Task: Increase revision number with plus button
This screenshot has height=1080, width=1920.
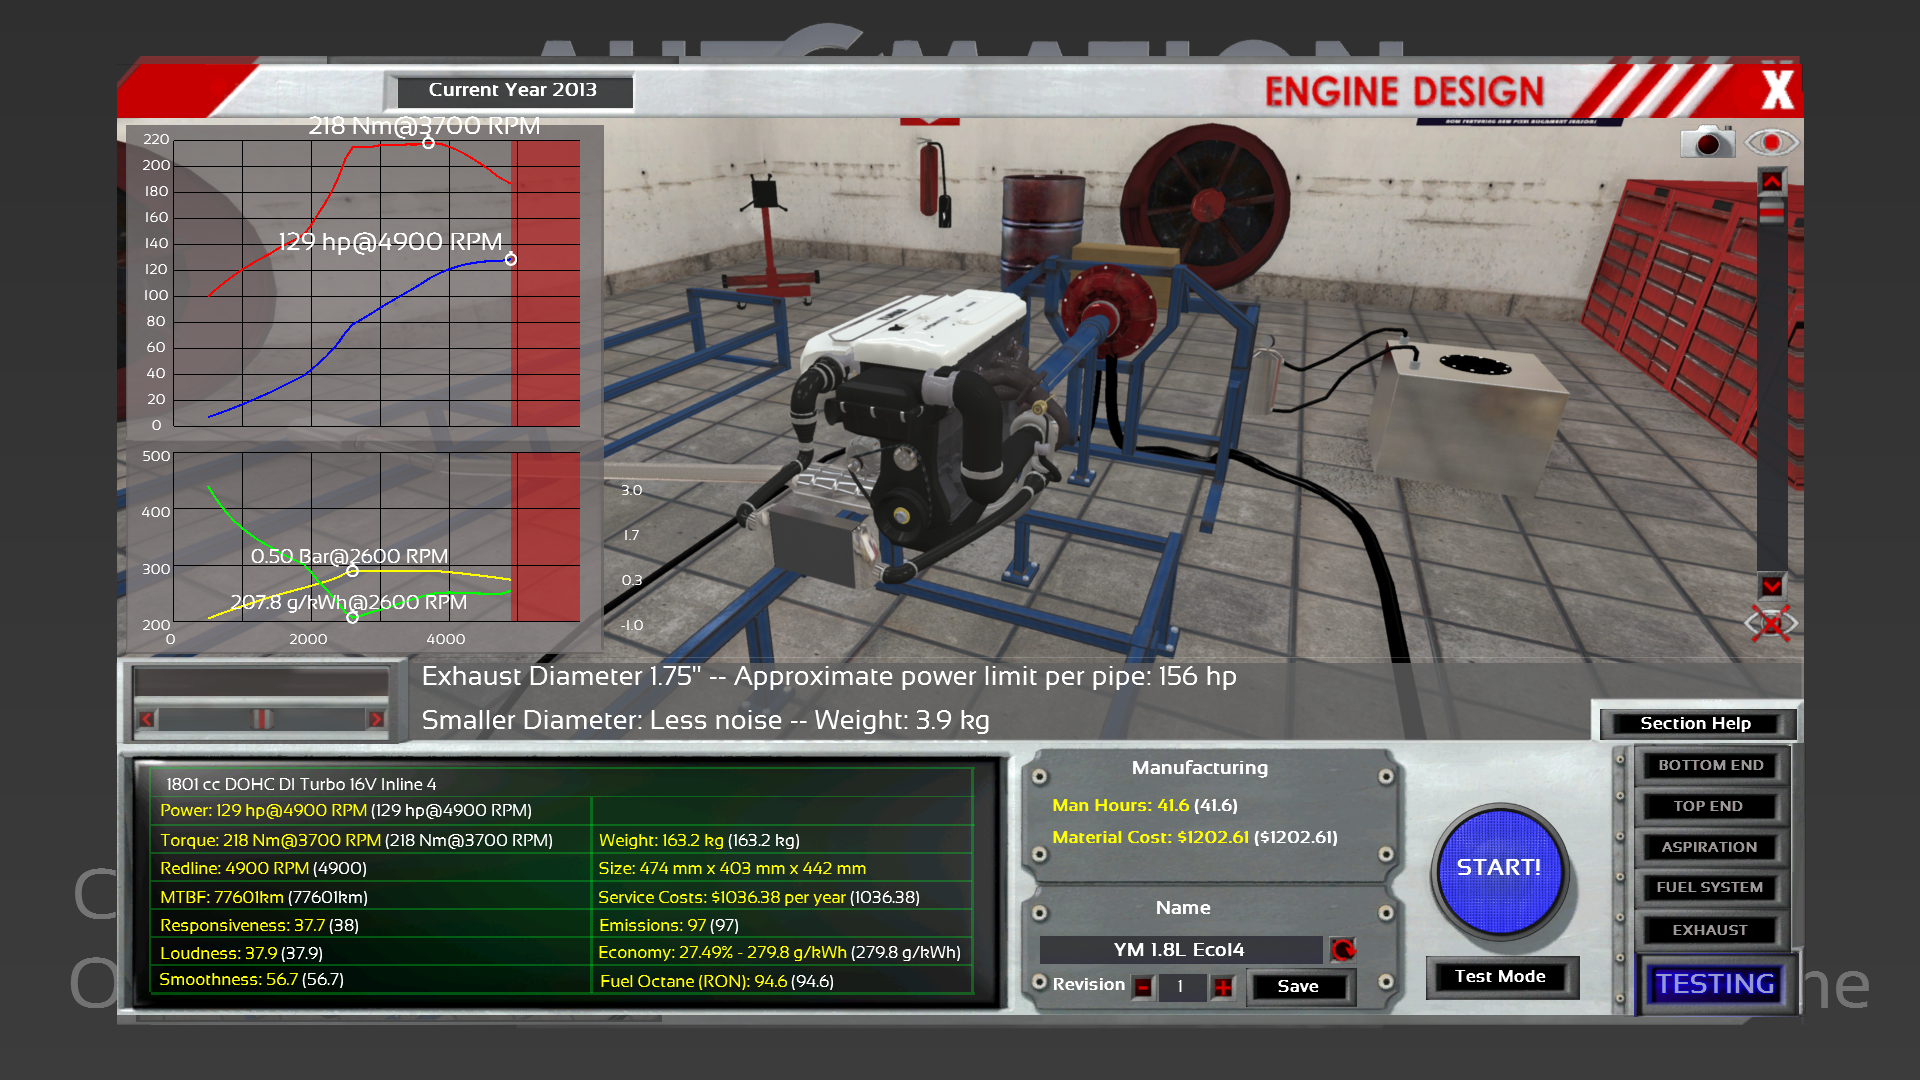Action: pos(1223,988)
